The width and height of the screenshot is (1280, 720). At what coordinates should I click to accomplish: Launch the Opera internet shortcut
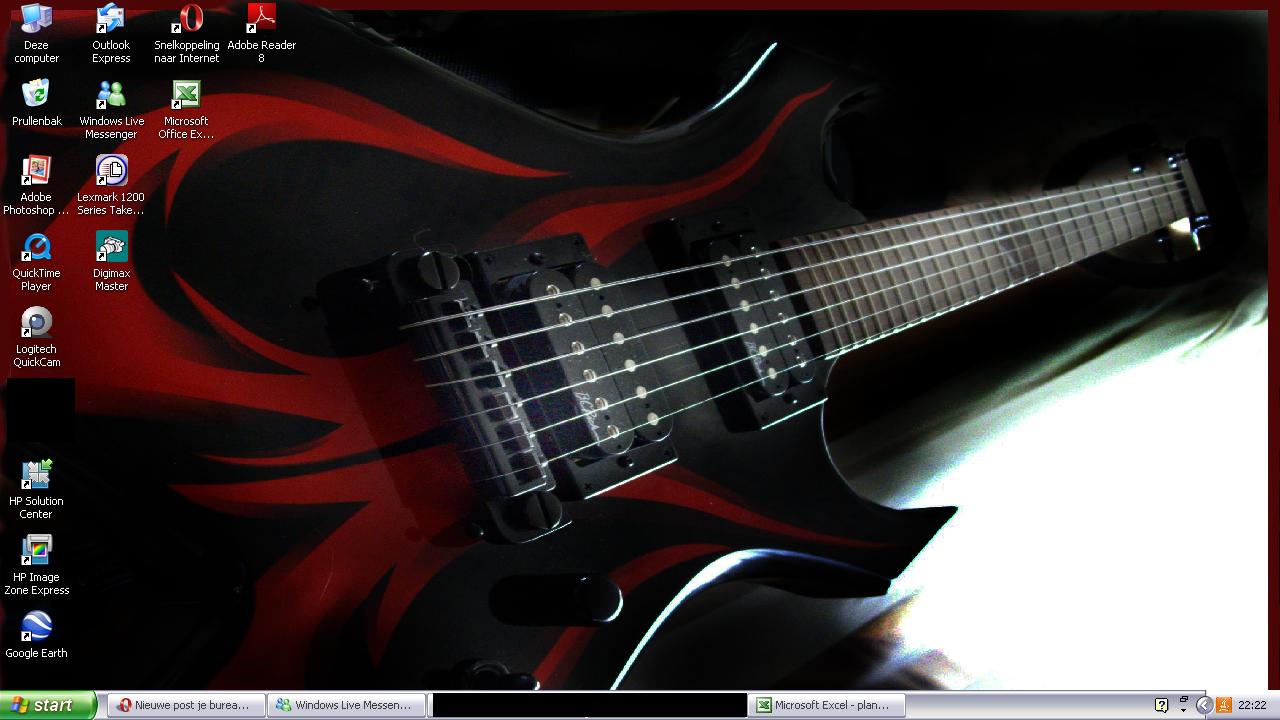(186, 20)
